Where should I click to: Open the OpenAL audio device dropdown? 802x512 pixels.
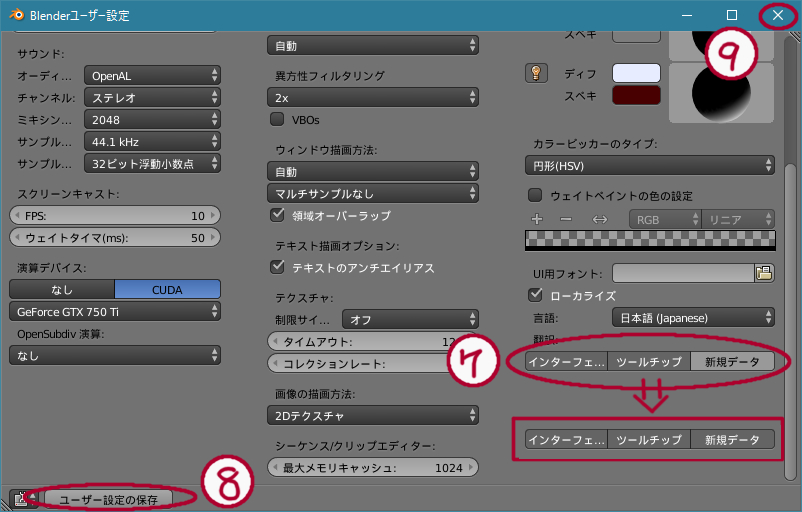pos(152,75)
